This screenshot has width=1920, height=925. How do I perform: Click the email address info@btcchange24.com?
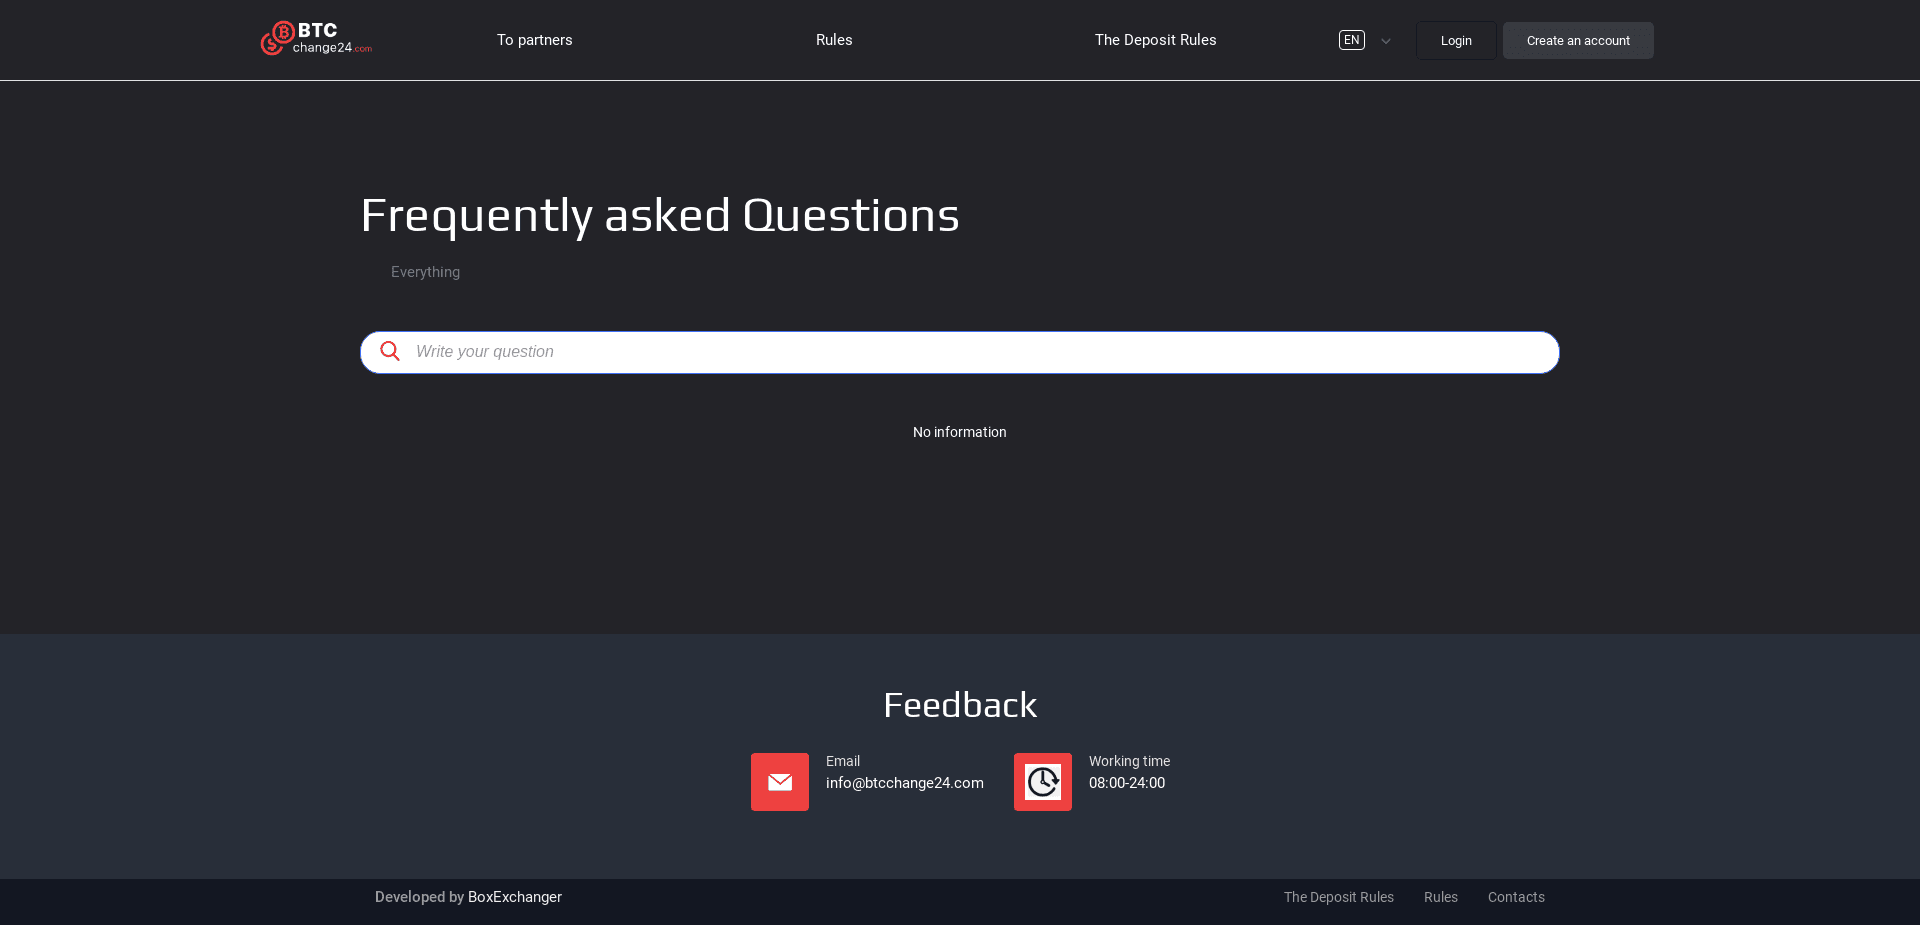pyautogui.click(x=904, y=783)
